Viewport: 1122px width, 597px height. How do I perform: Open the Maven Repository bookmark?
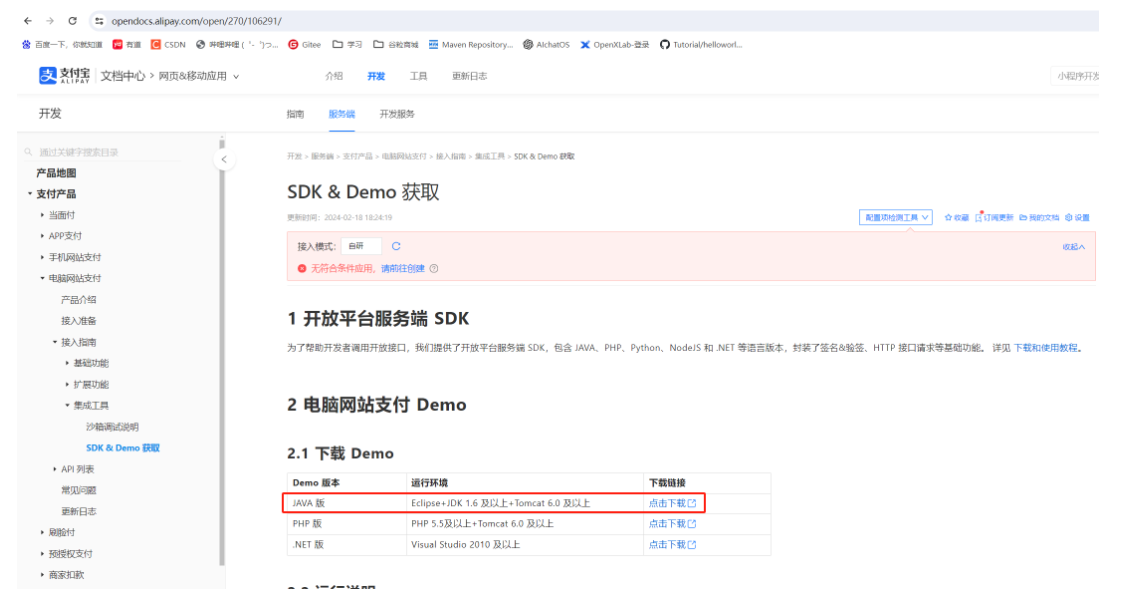click(x=471, y=44)
